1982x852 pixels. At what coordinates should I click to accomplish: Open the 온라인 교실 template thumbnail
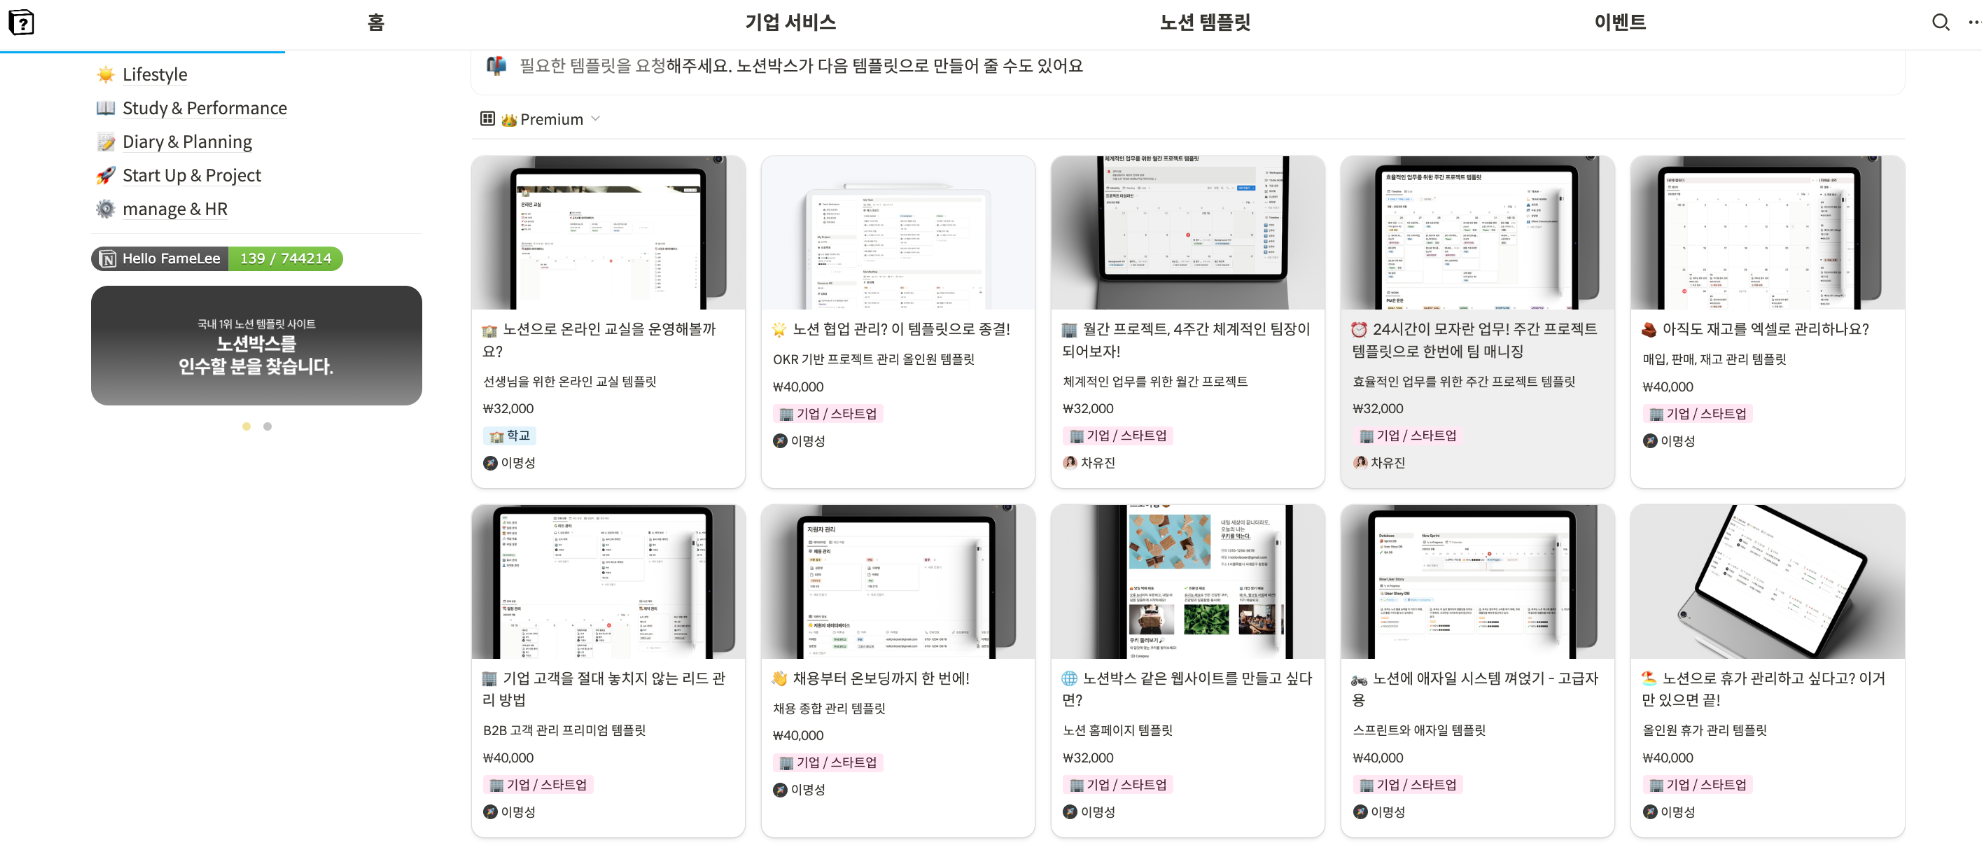tap(608, 232)
